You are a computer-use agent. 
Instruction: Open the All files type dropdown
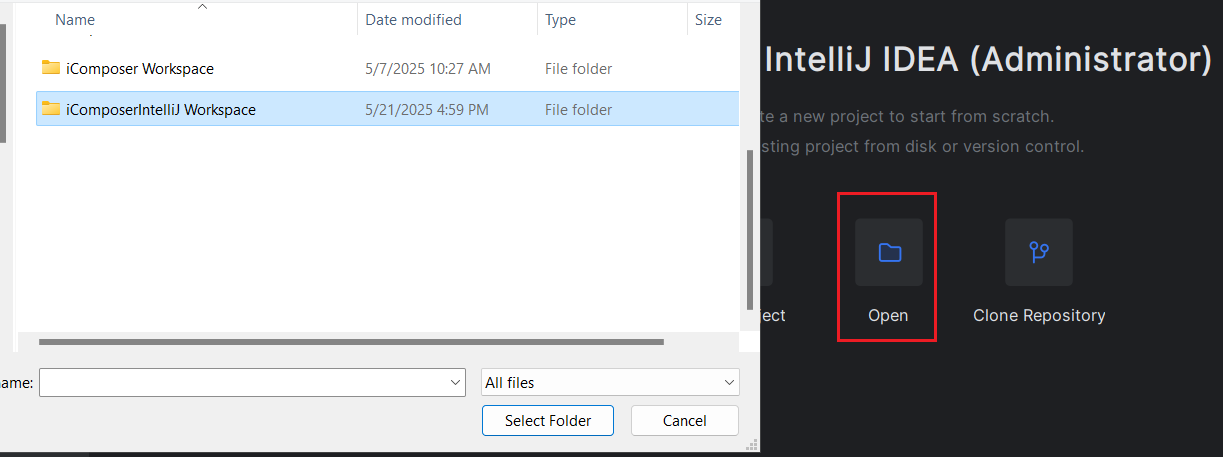610,382
